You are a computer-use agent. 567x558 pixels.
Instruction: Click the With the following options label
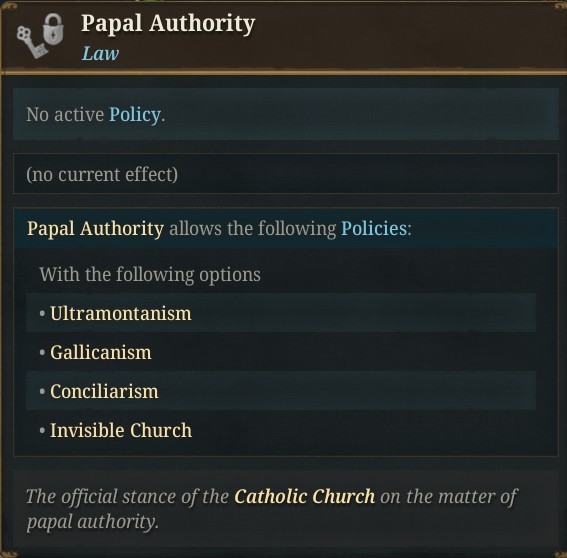150,274
